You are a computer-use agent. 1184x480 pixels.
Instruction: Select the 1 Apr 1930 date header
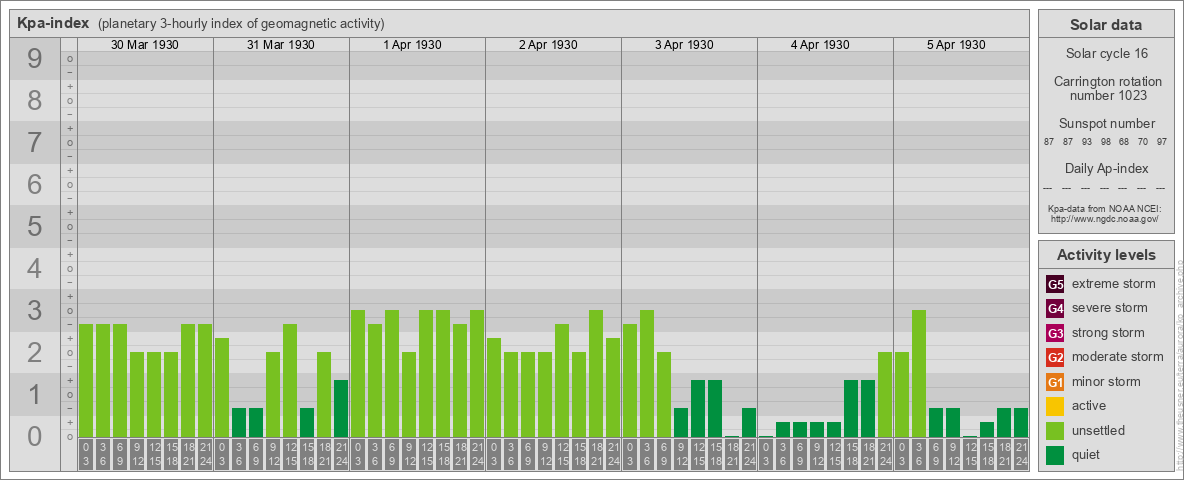pyautogui.click(x=412, y=45)
